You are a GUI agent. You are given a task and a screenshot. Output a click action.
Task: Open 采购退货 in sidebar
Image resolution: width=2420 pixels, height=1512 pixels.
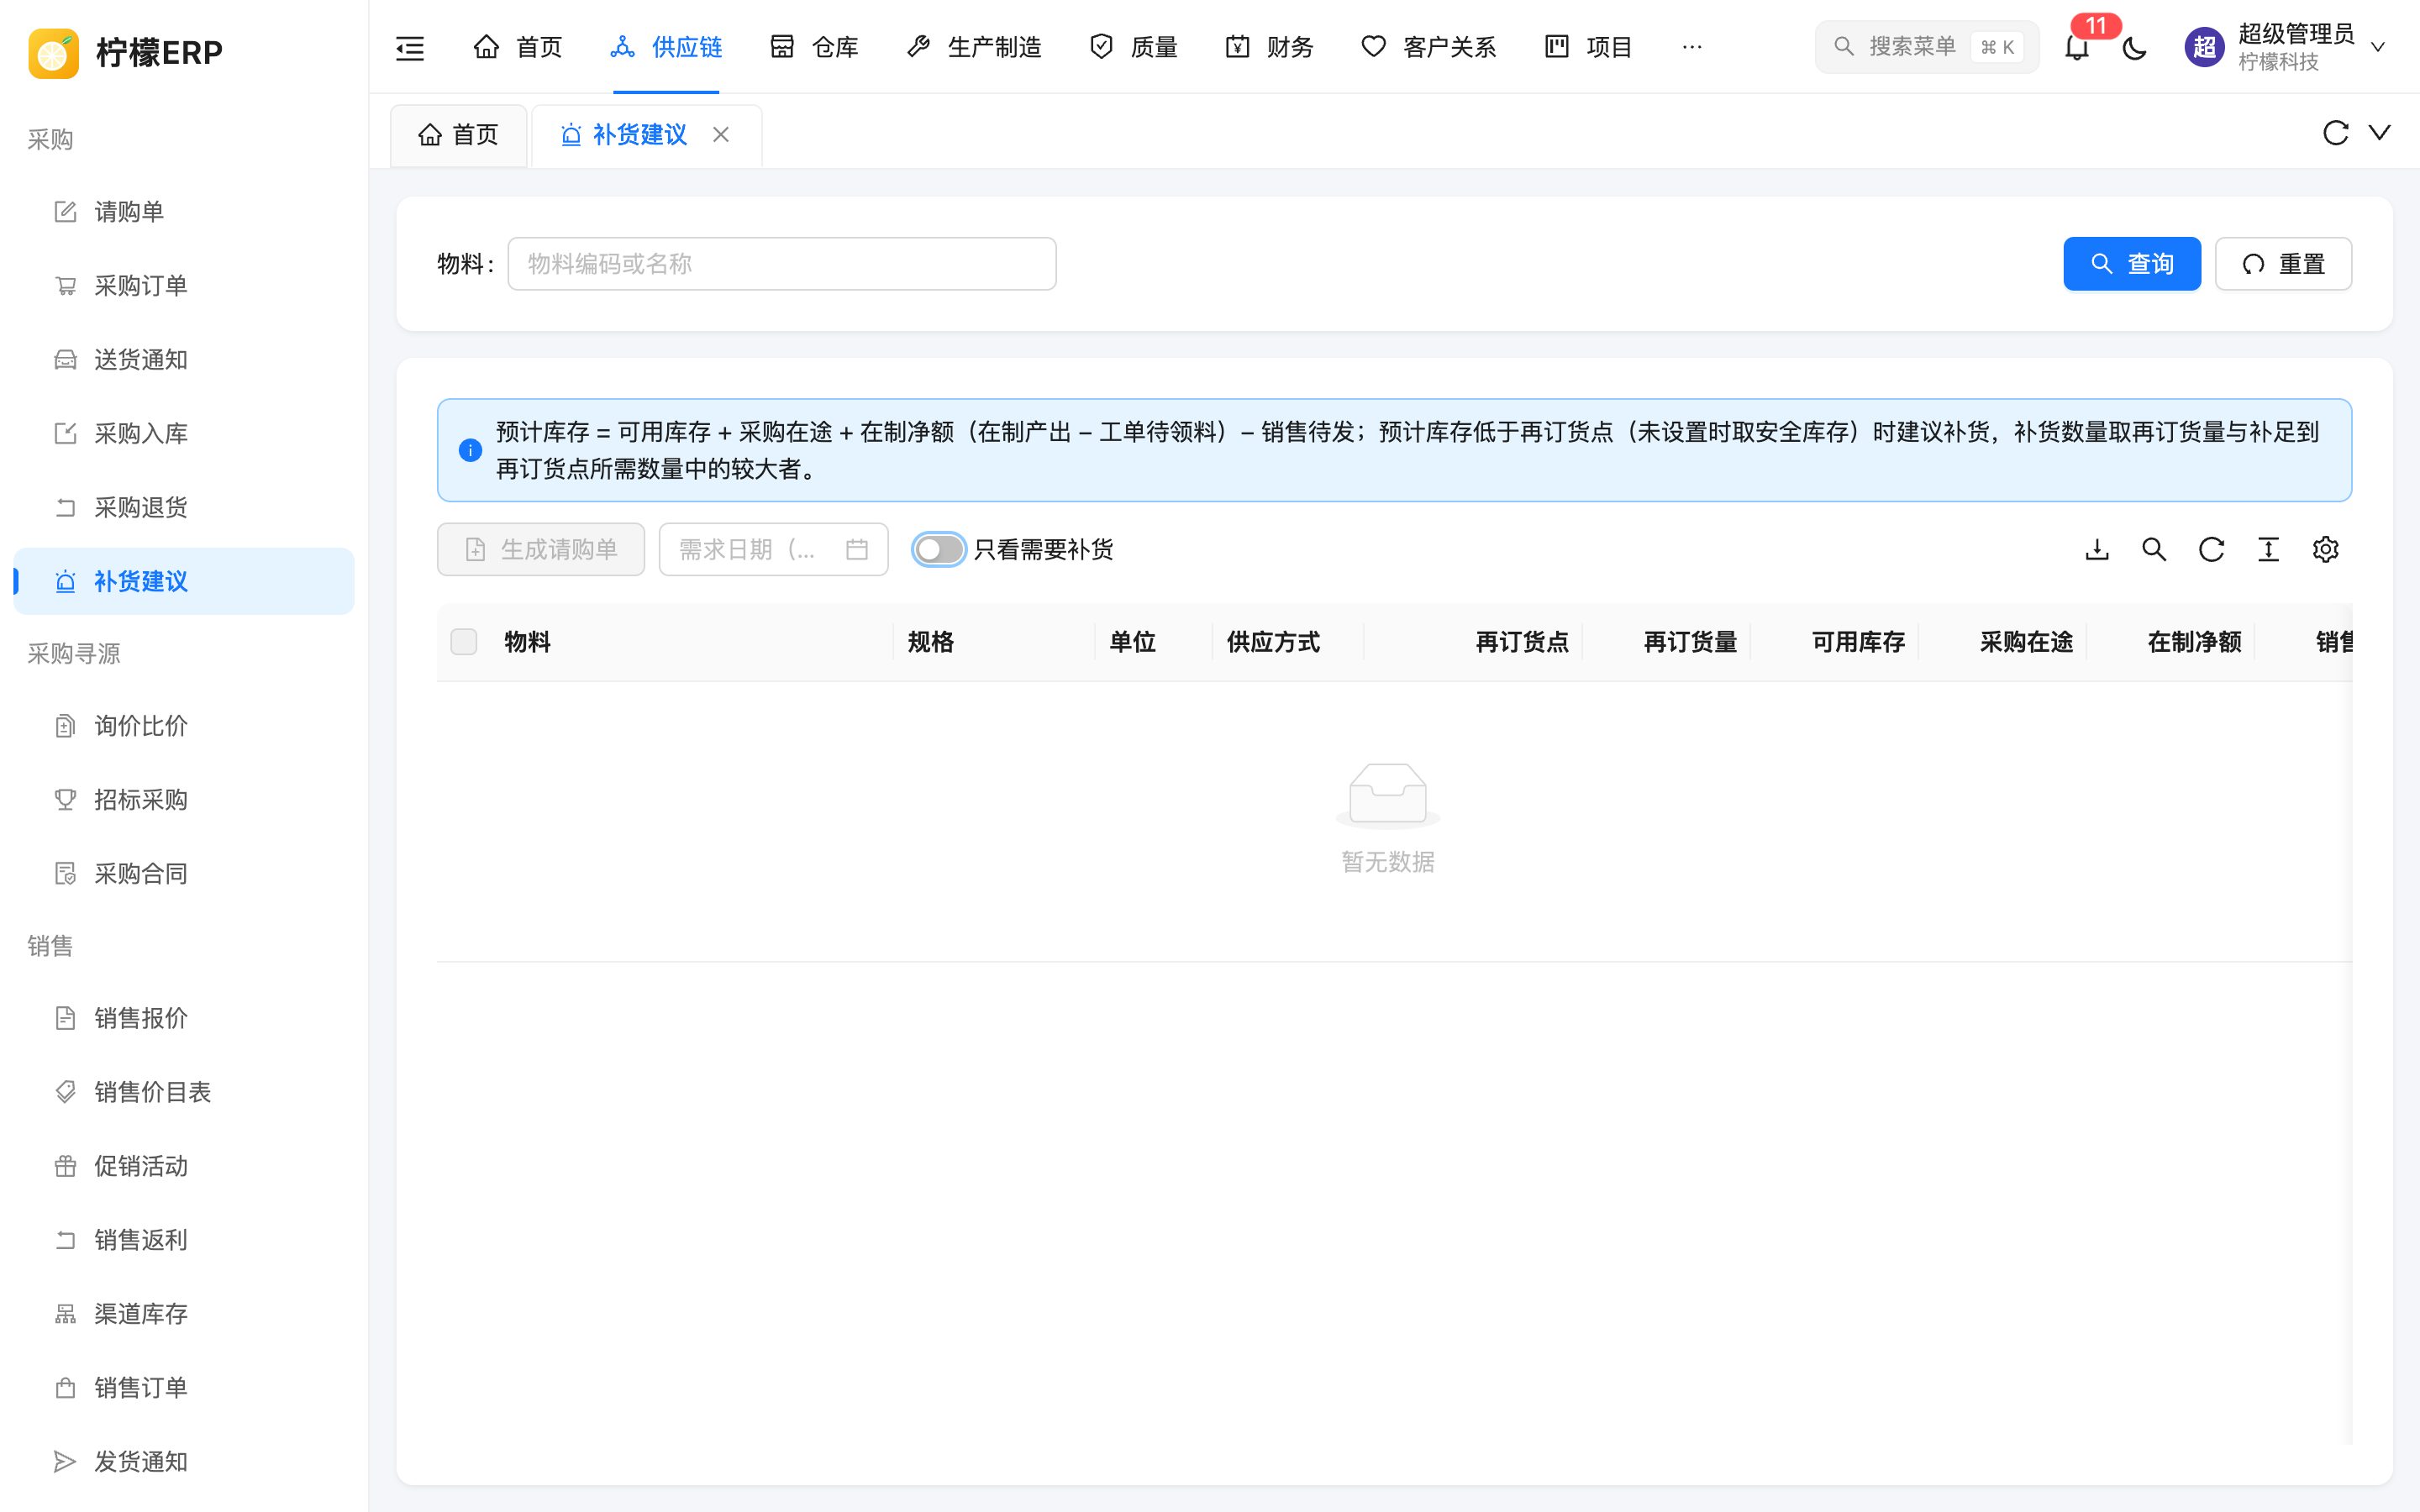pyautogui.click(x=184, y=508)
